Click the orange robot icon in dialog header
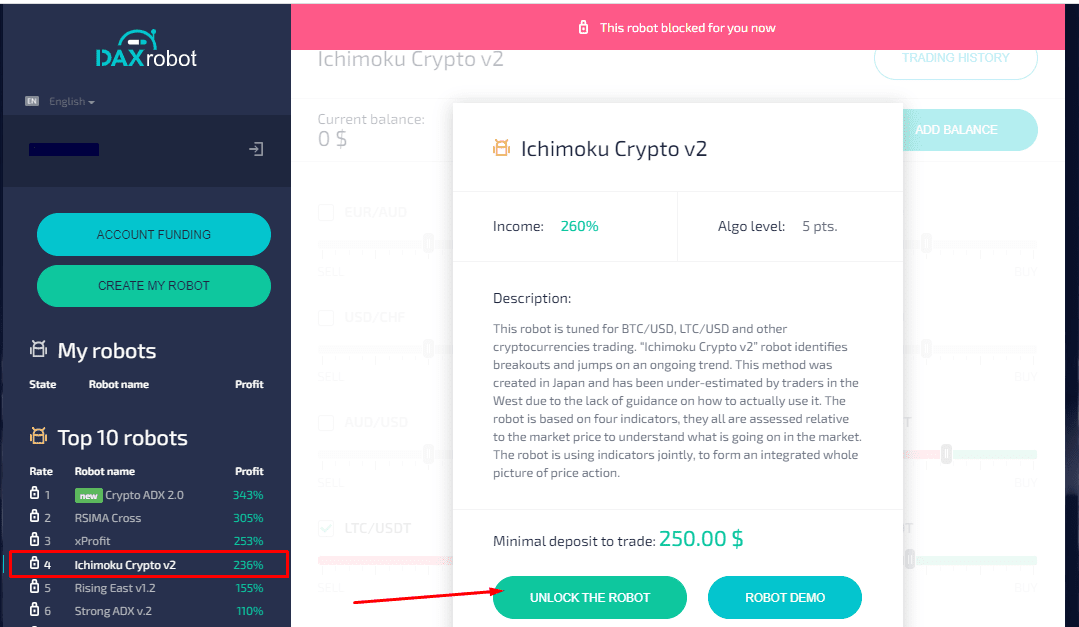Viewport: 1079px width, 627px height. point(502,147)
